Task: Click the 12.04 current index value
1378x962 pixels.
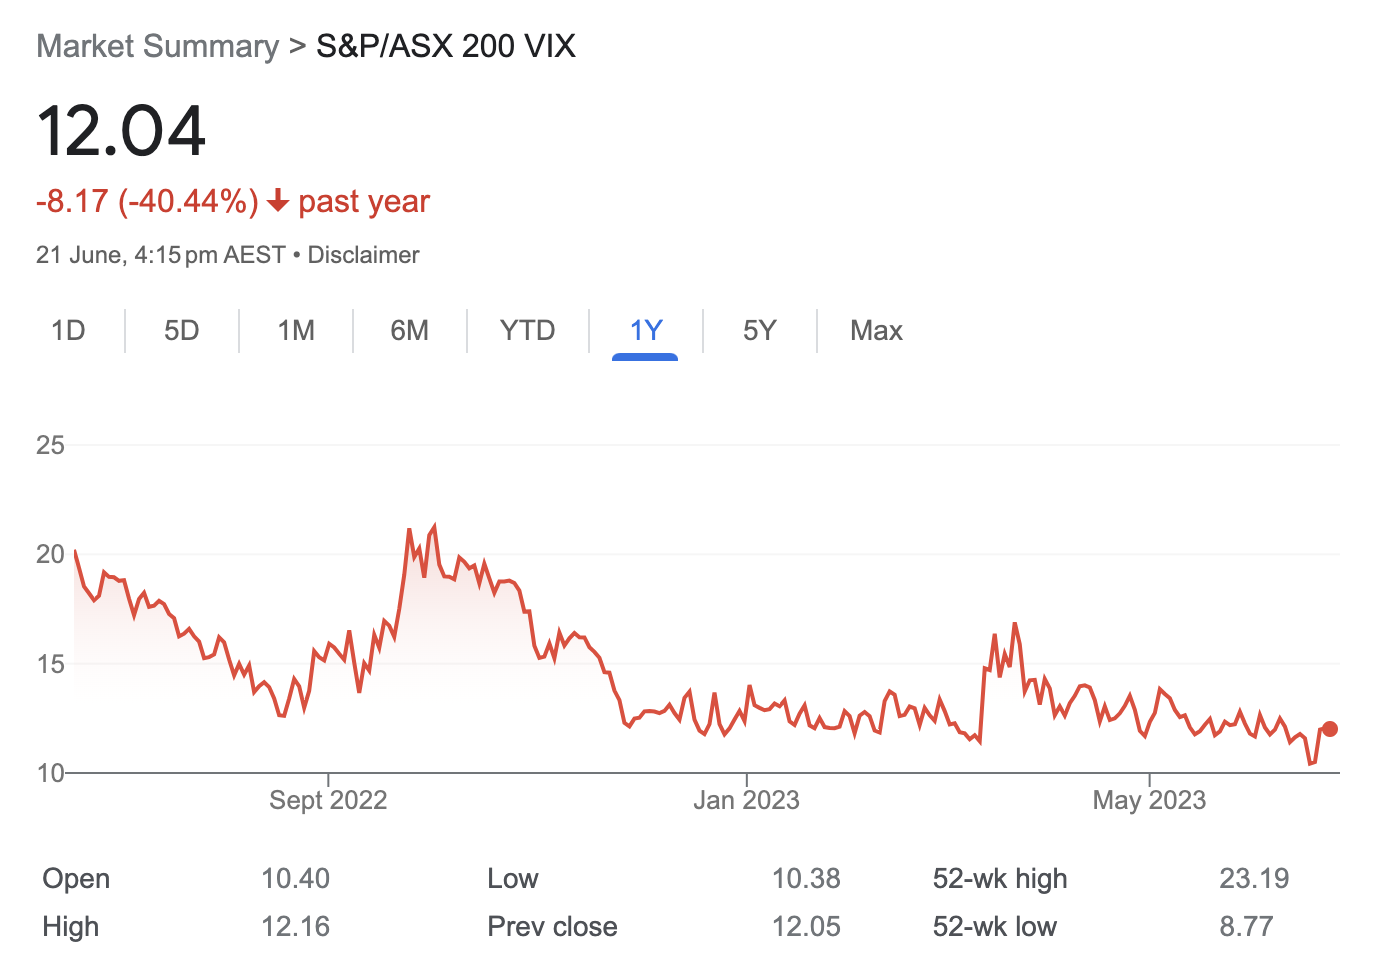Action: (121, 131)
